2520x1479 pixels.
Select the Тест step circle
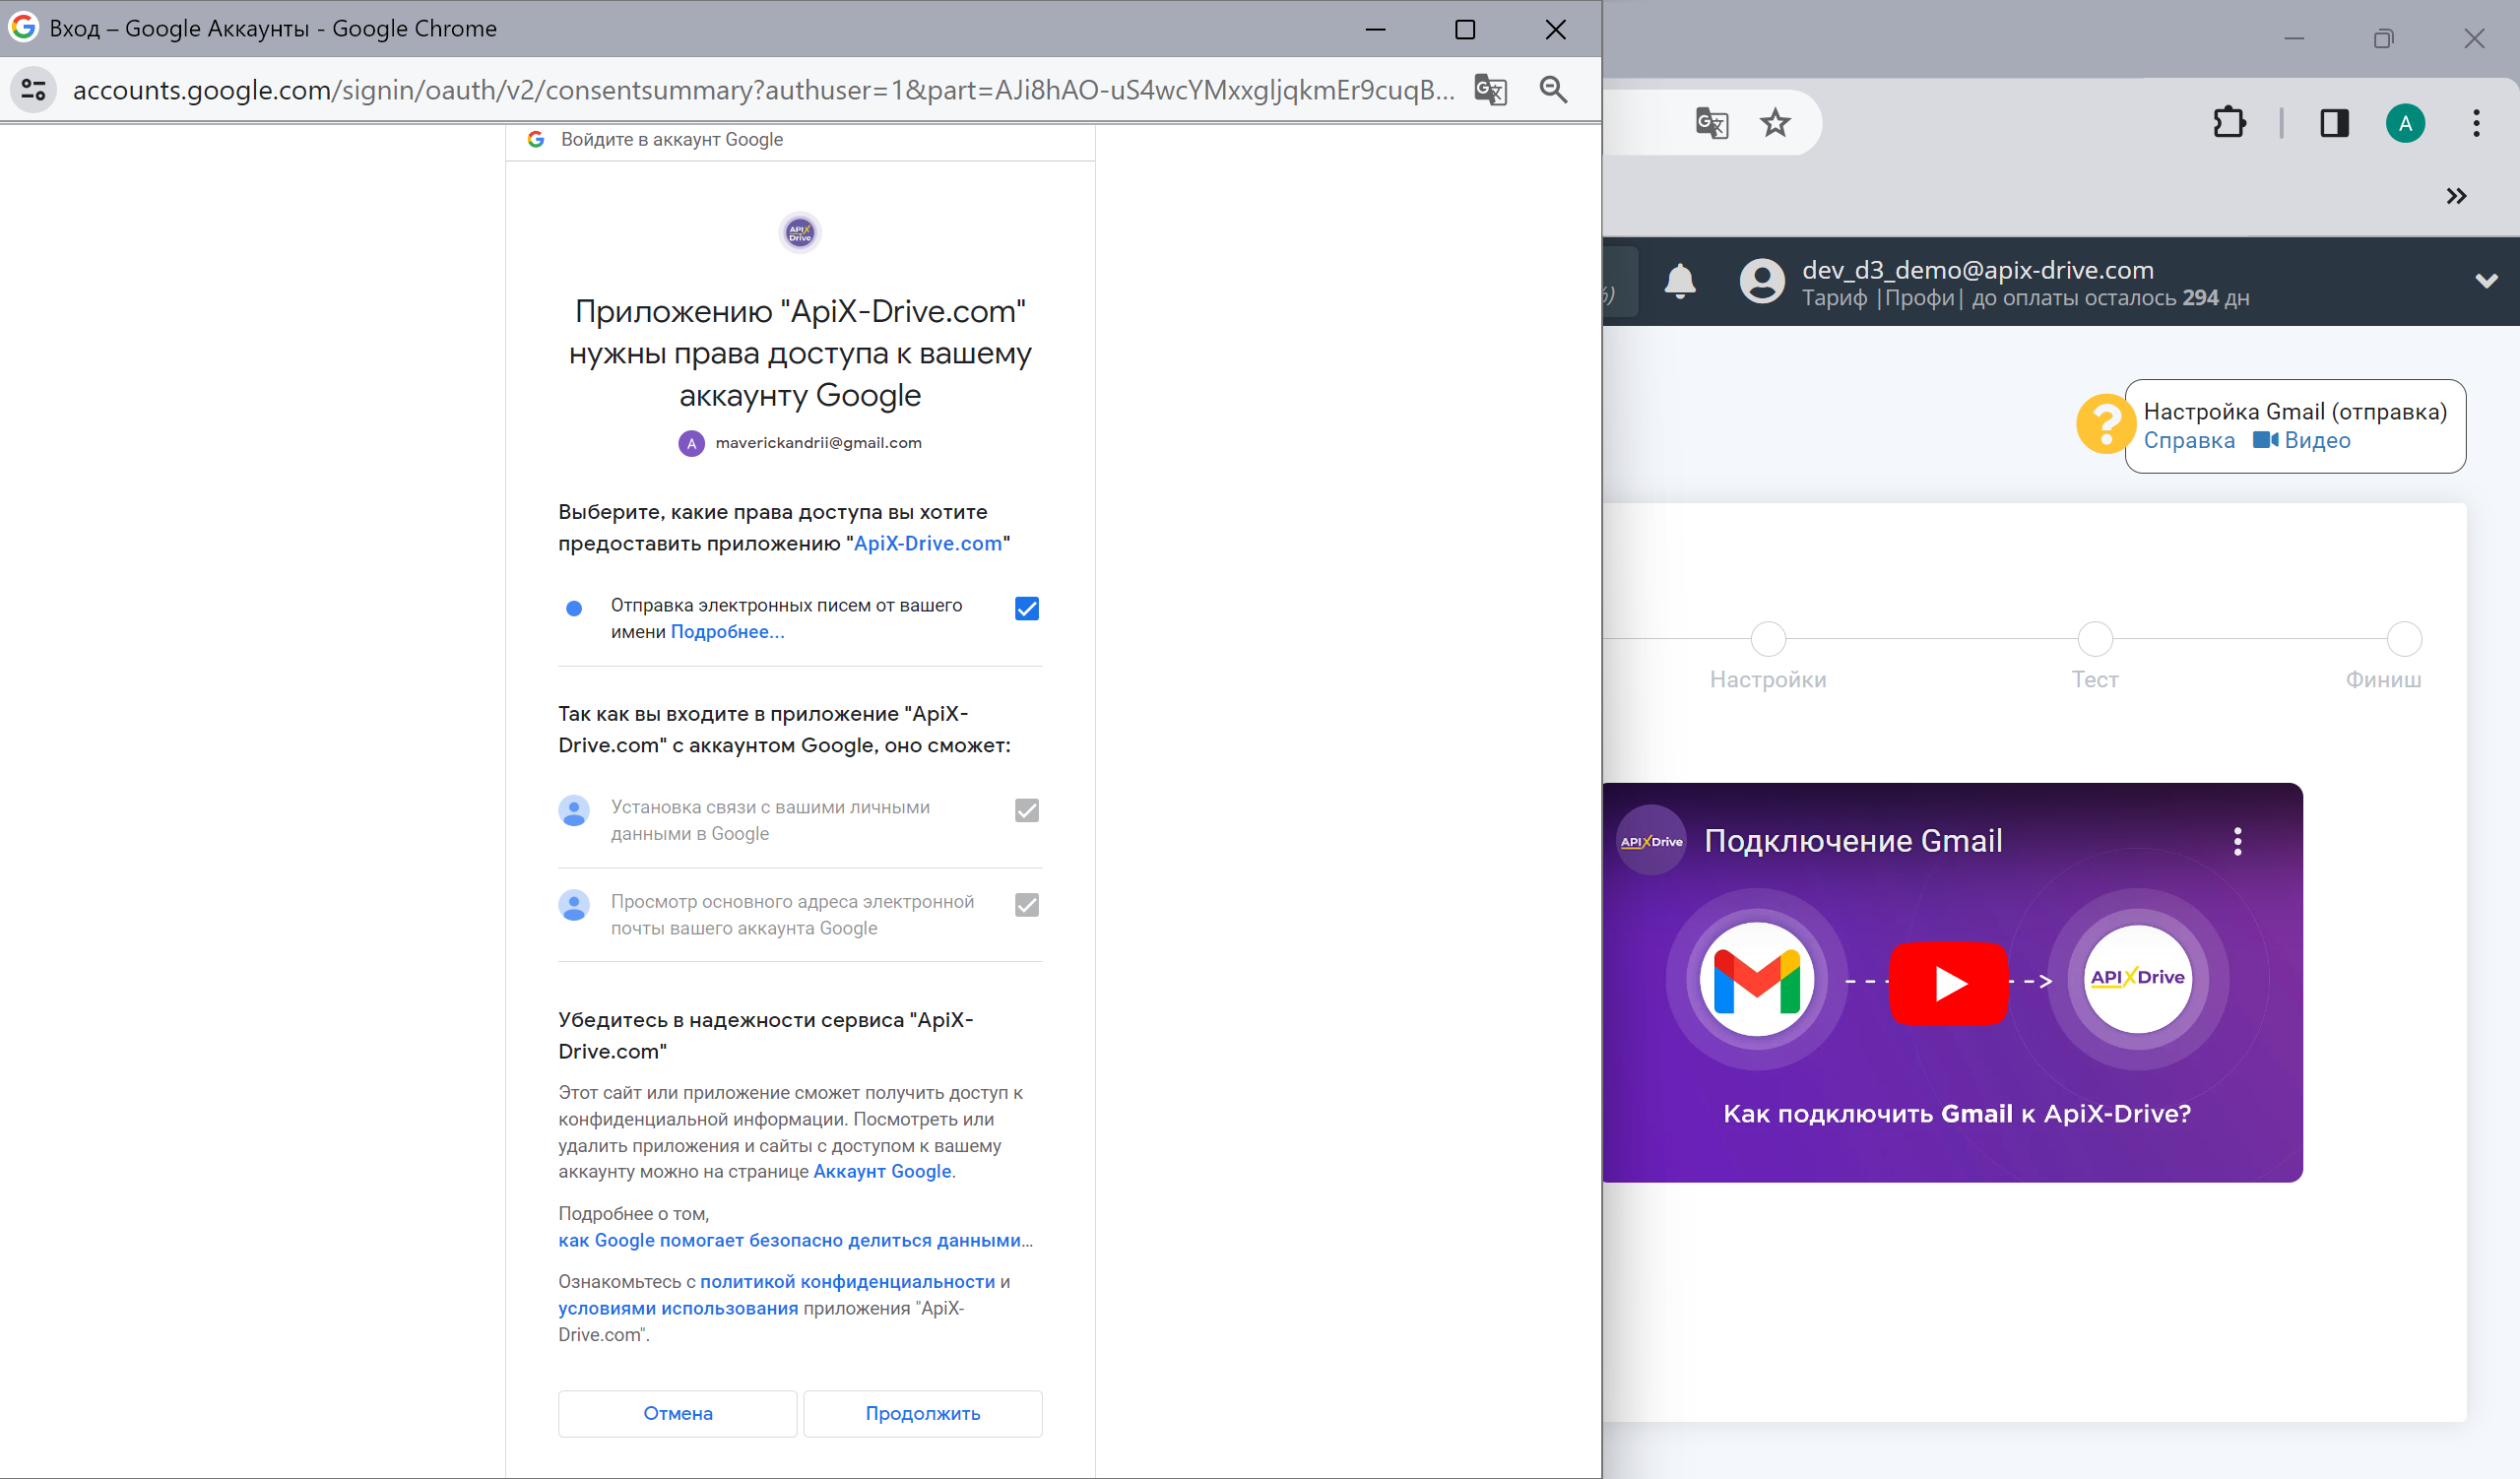pyautogui.click(x=2095, y=638)
